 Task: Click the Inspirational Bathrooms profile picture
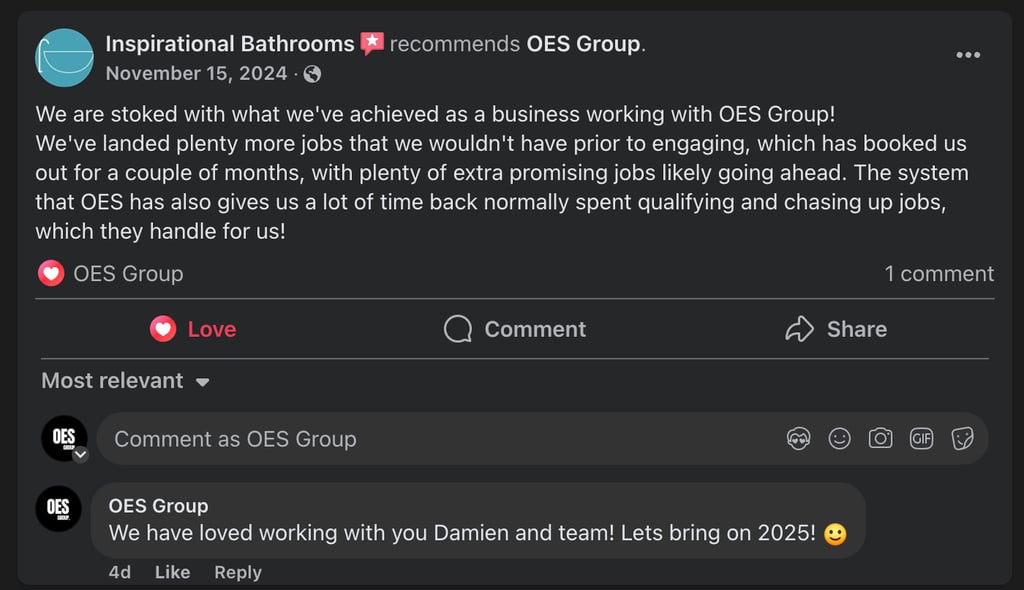[x=64, y=57]
